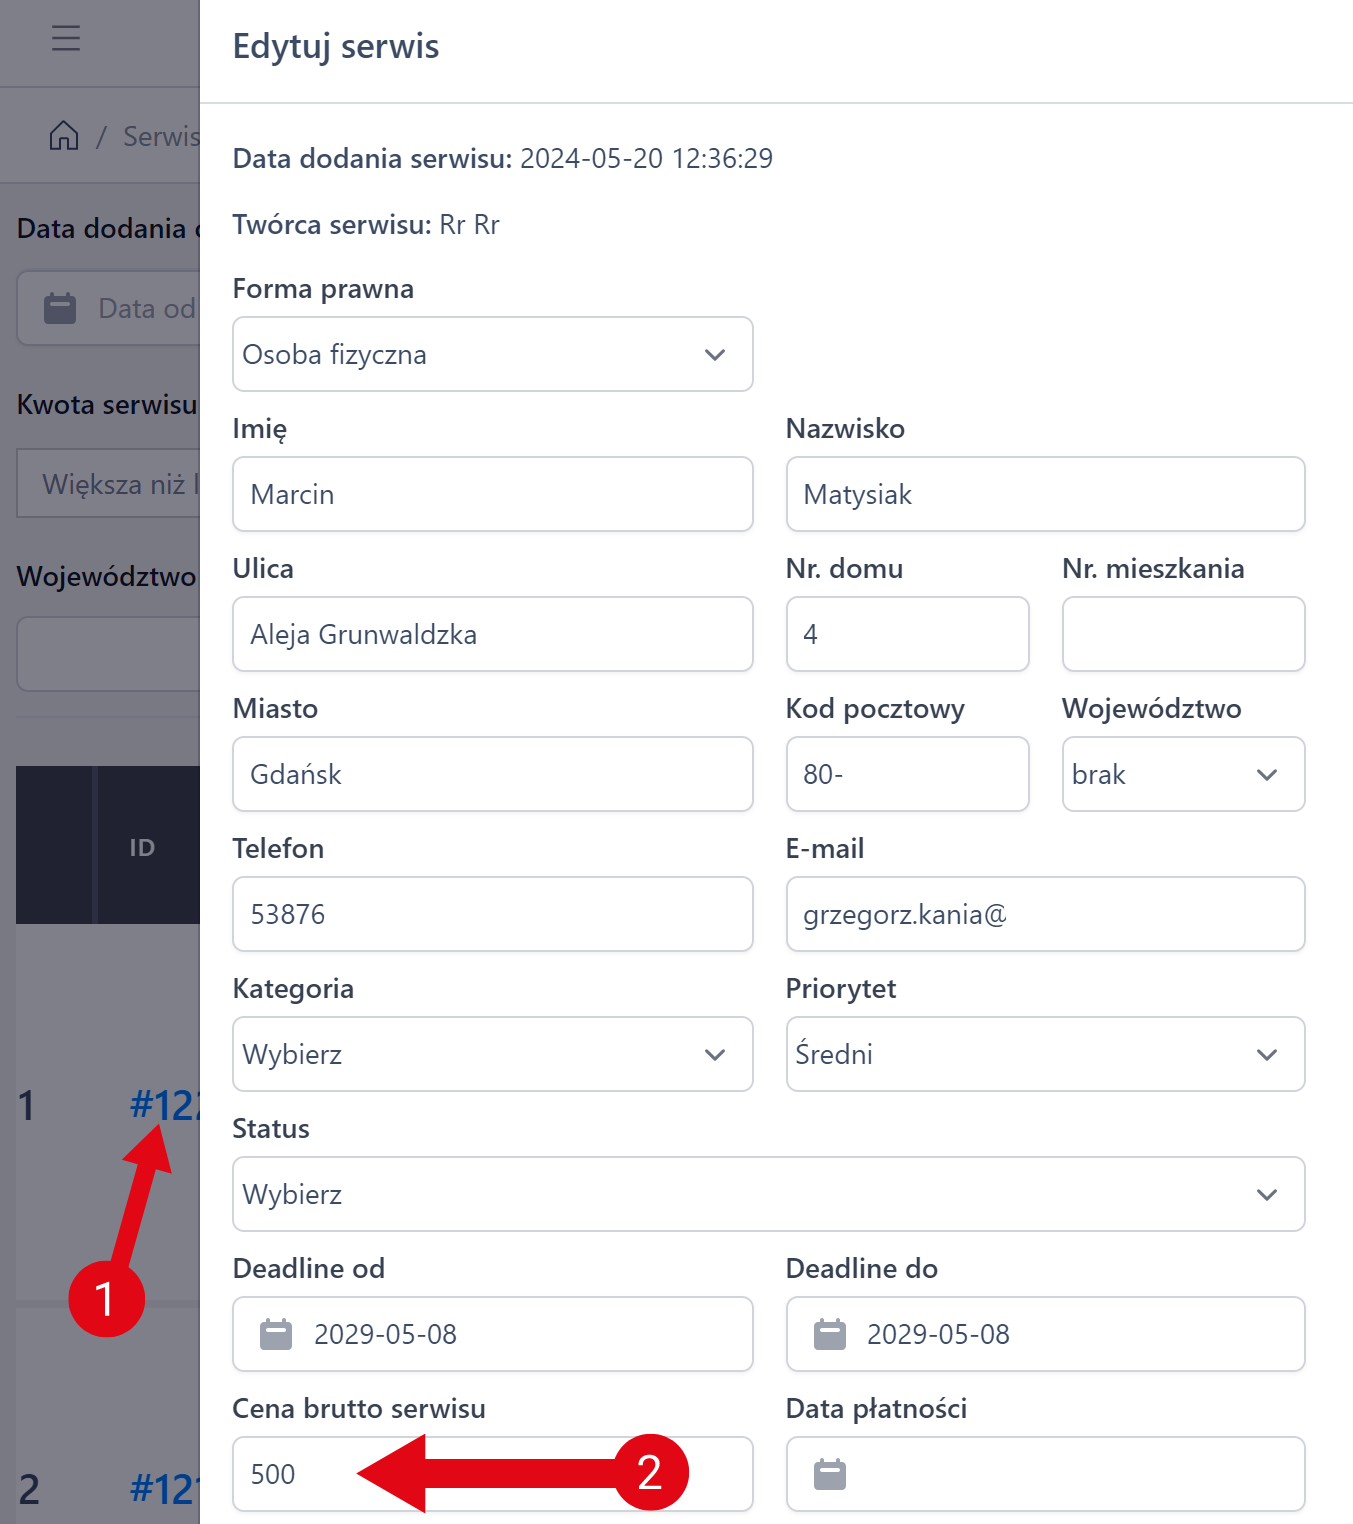Viewport: 1353px width, 1524px height.
Task: Focus the Ulica field with Aleja Grunwaldzka
Action: click(492, 634)
